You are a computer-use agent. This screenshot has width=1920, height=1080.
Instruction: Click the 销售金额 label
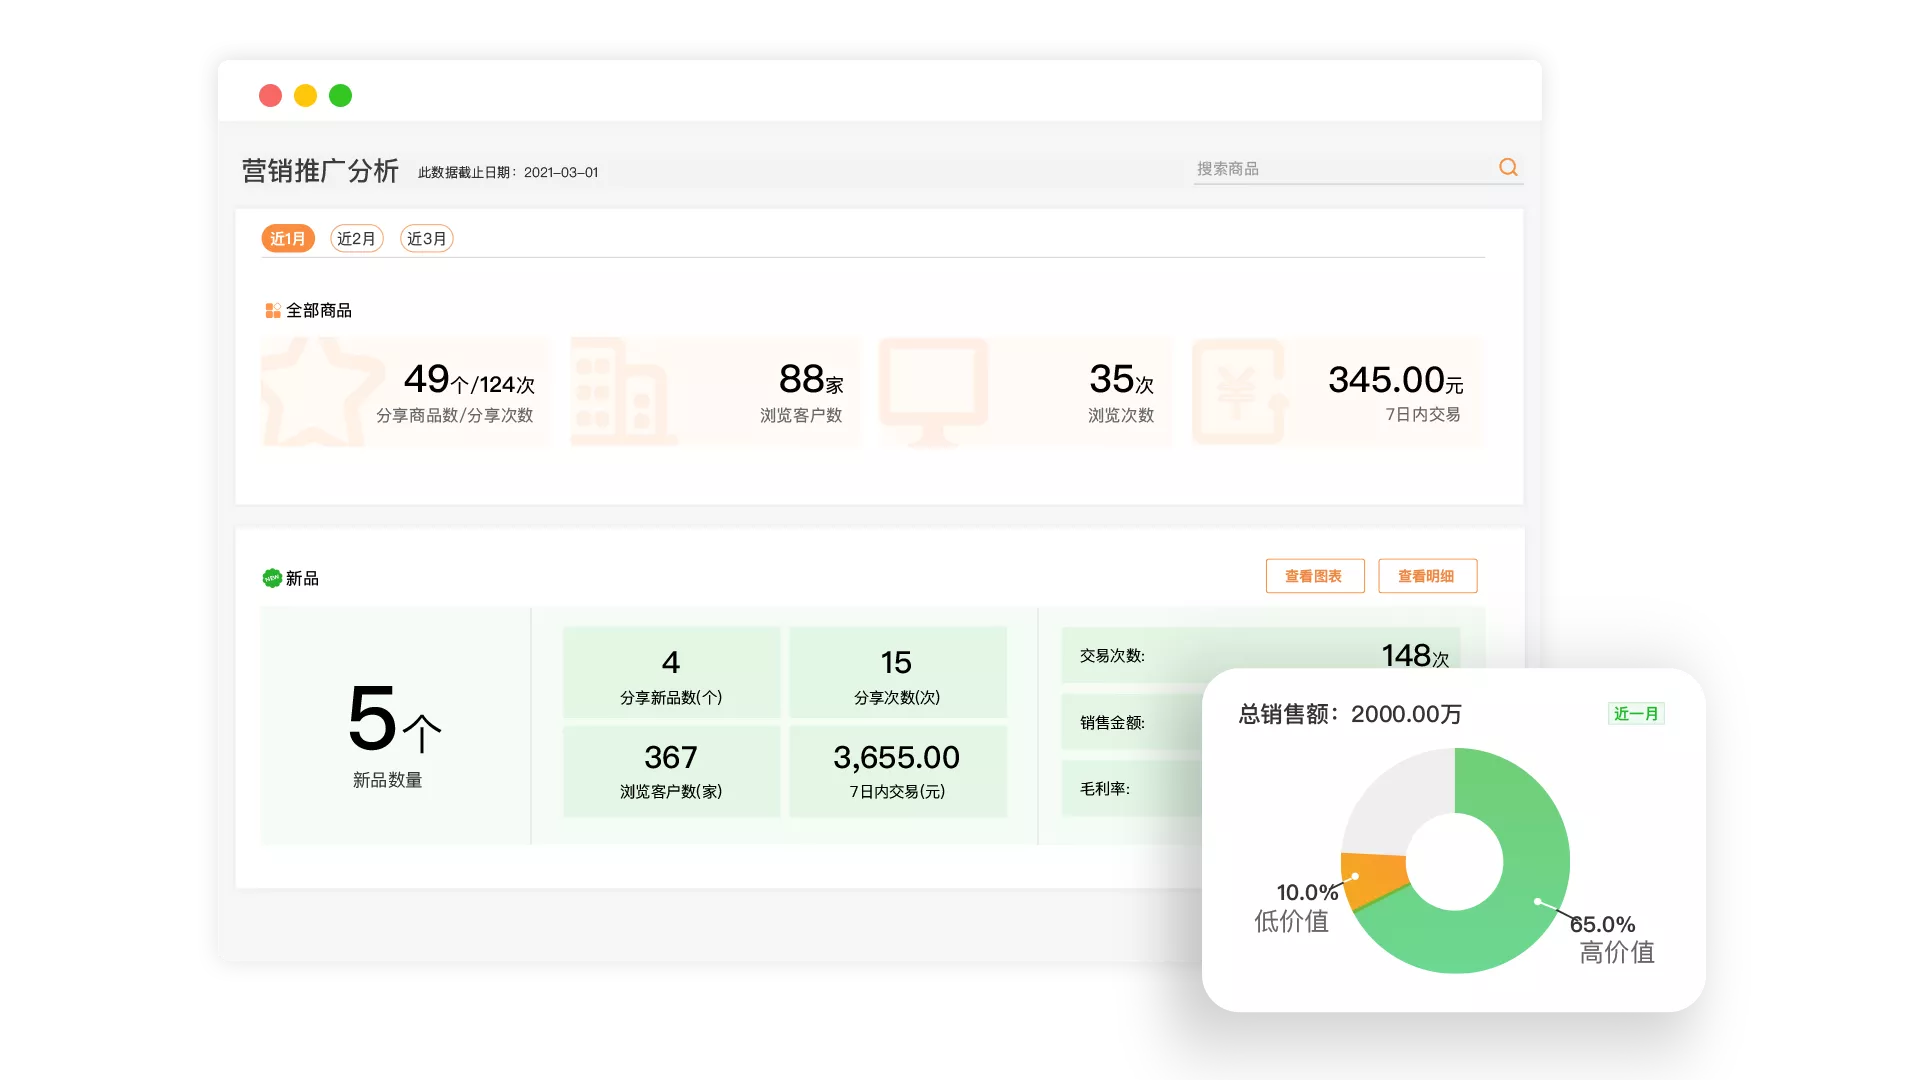[x=1112, y=722]
